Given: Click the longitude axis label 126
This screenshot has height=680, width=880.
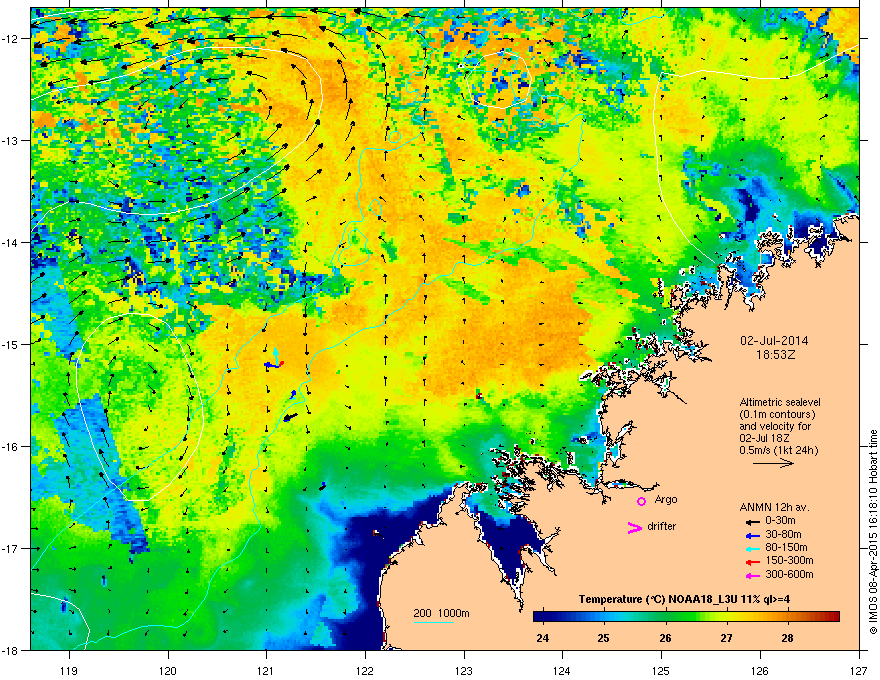Looking at the screenshot, I should point(760,670).
